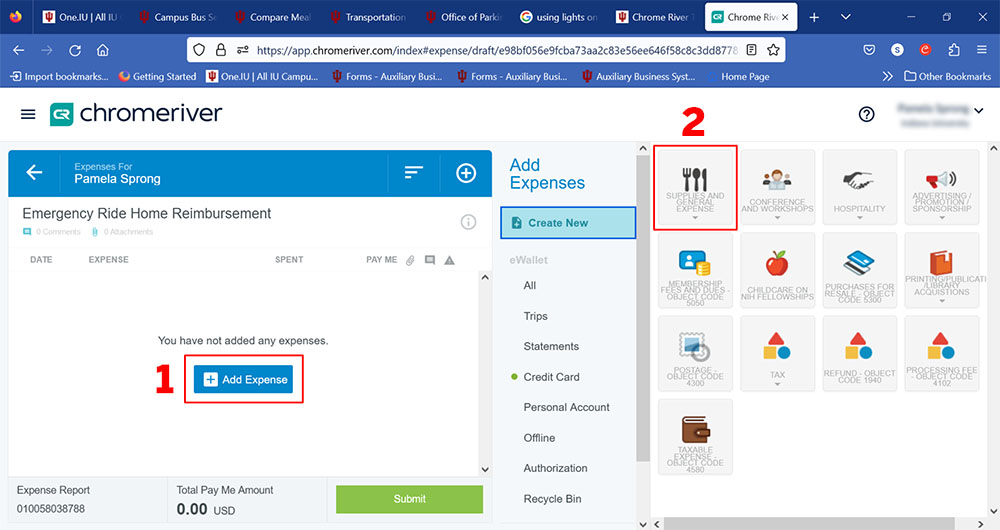Screen dimensions: 1000x530
Task: Click the expense tiles horizontal scrollbar
Action: (x=809, y=524)
